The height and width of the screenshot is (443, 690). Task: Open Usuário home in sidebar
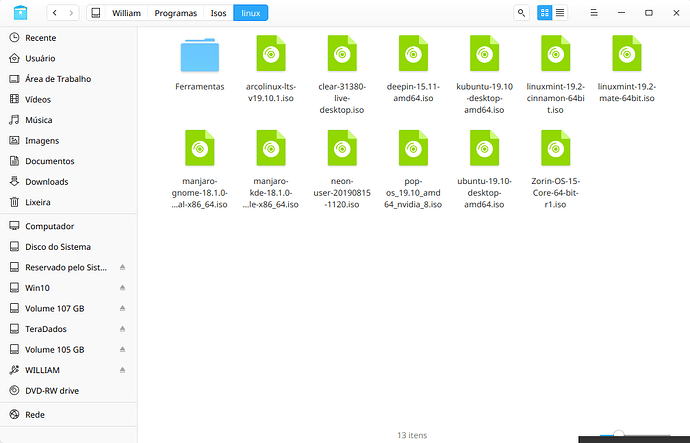[x=69, y=58]
